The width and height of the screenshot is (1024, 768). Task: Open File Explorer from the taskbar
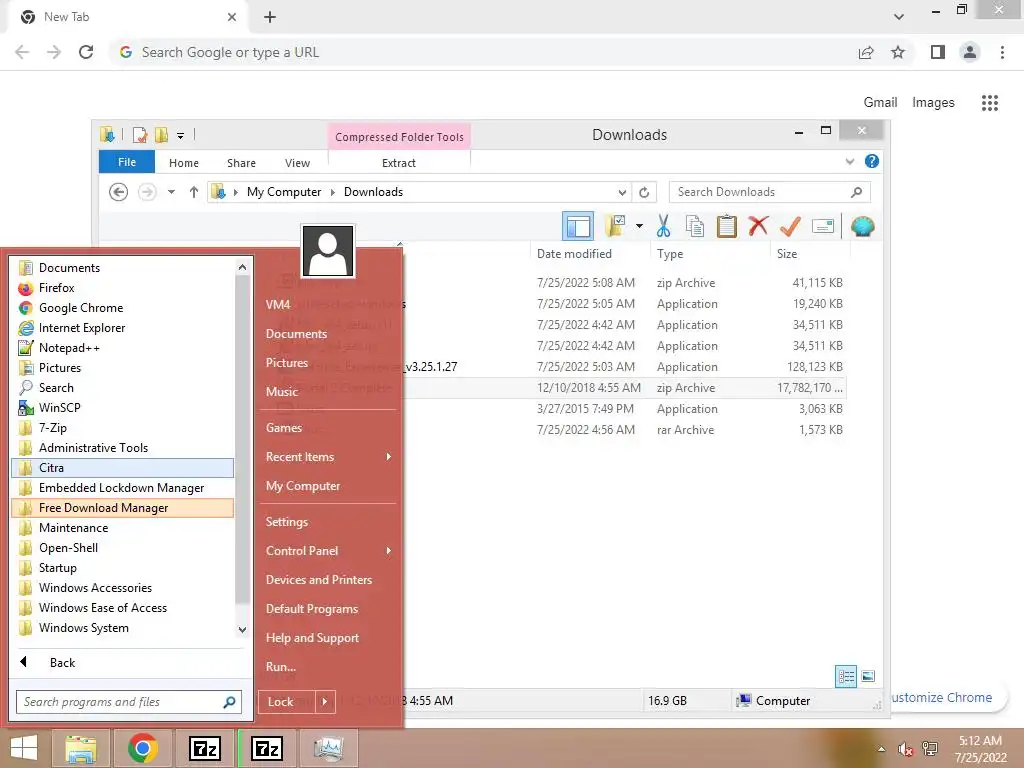[80, 748]
